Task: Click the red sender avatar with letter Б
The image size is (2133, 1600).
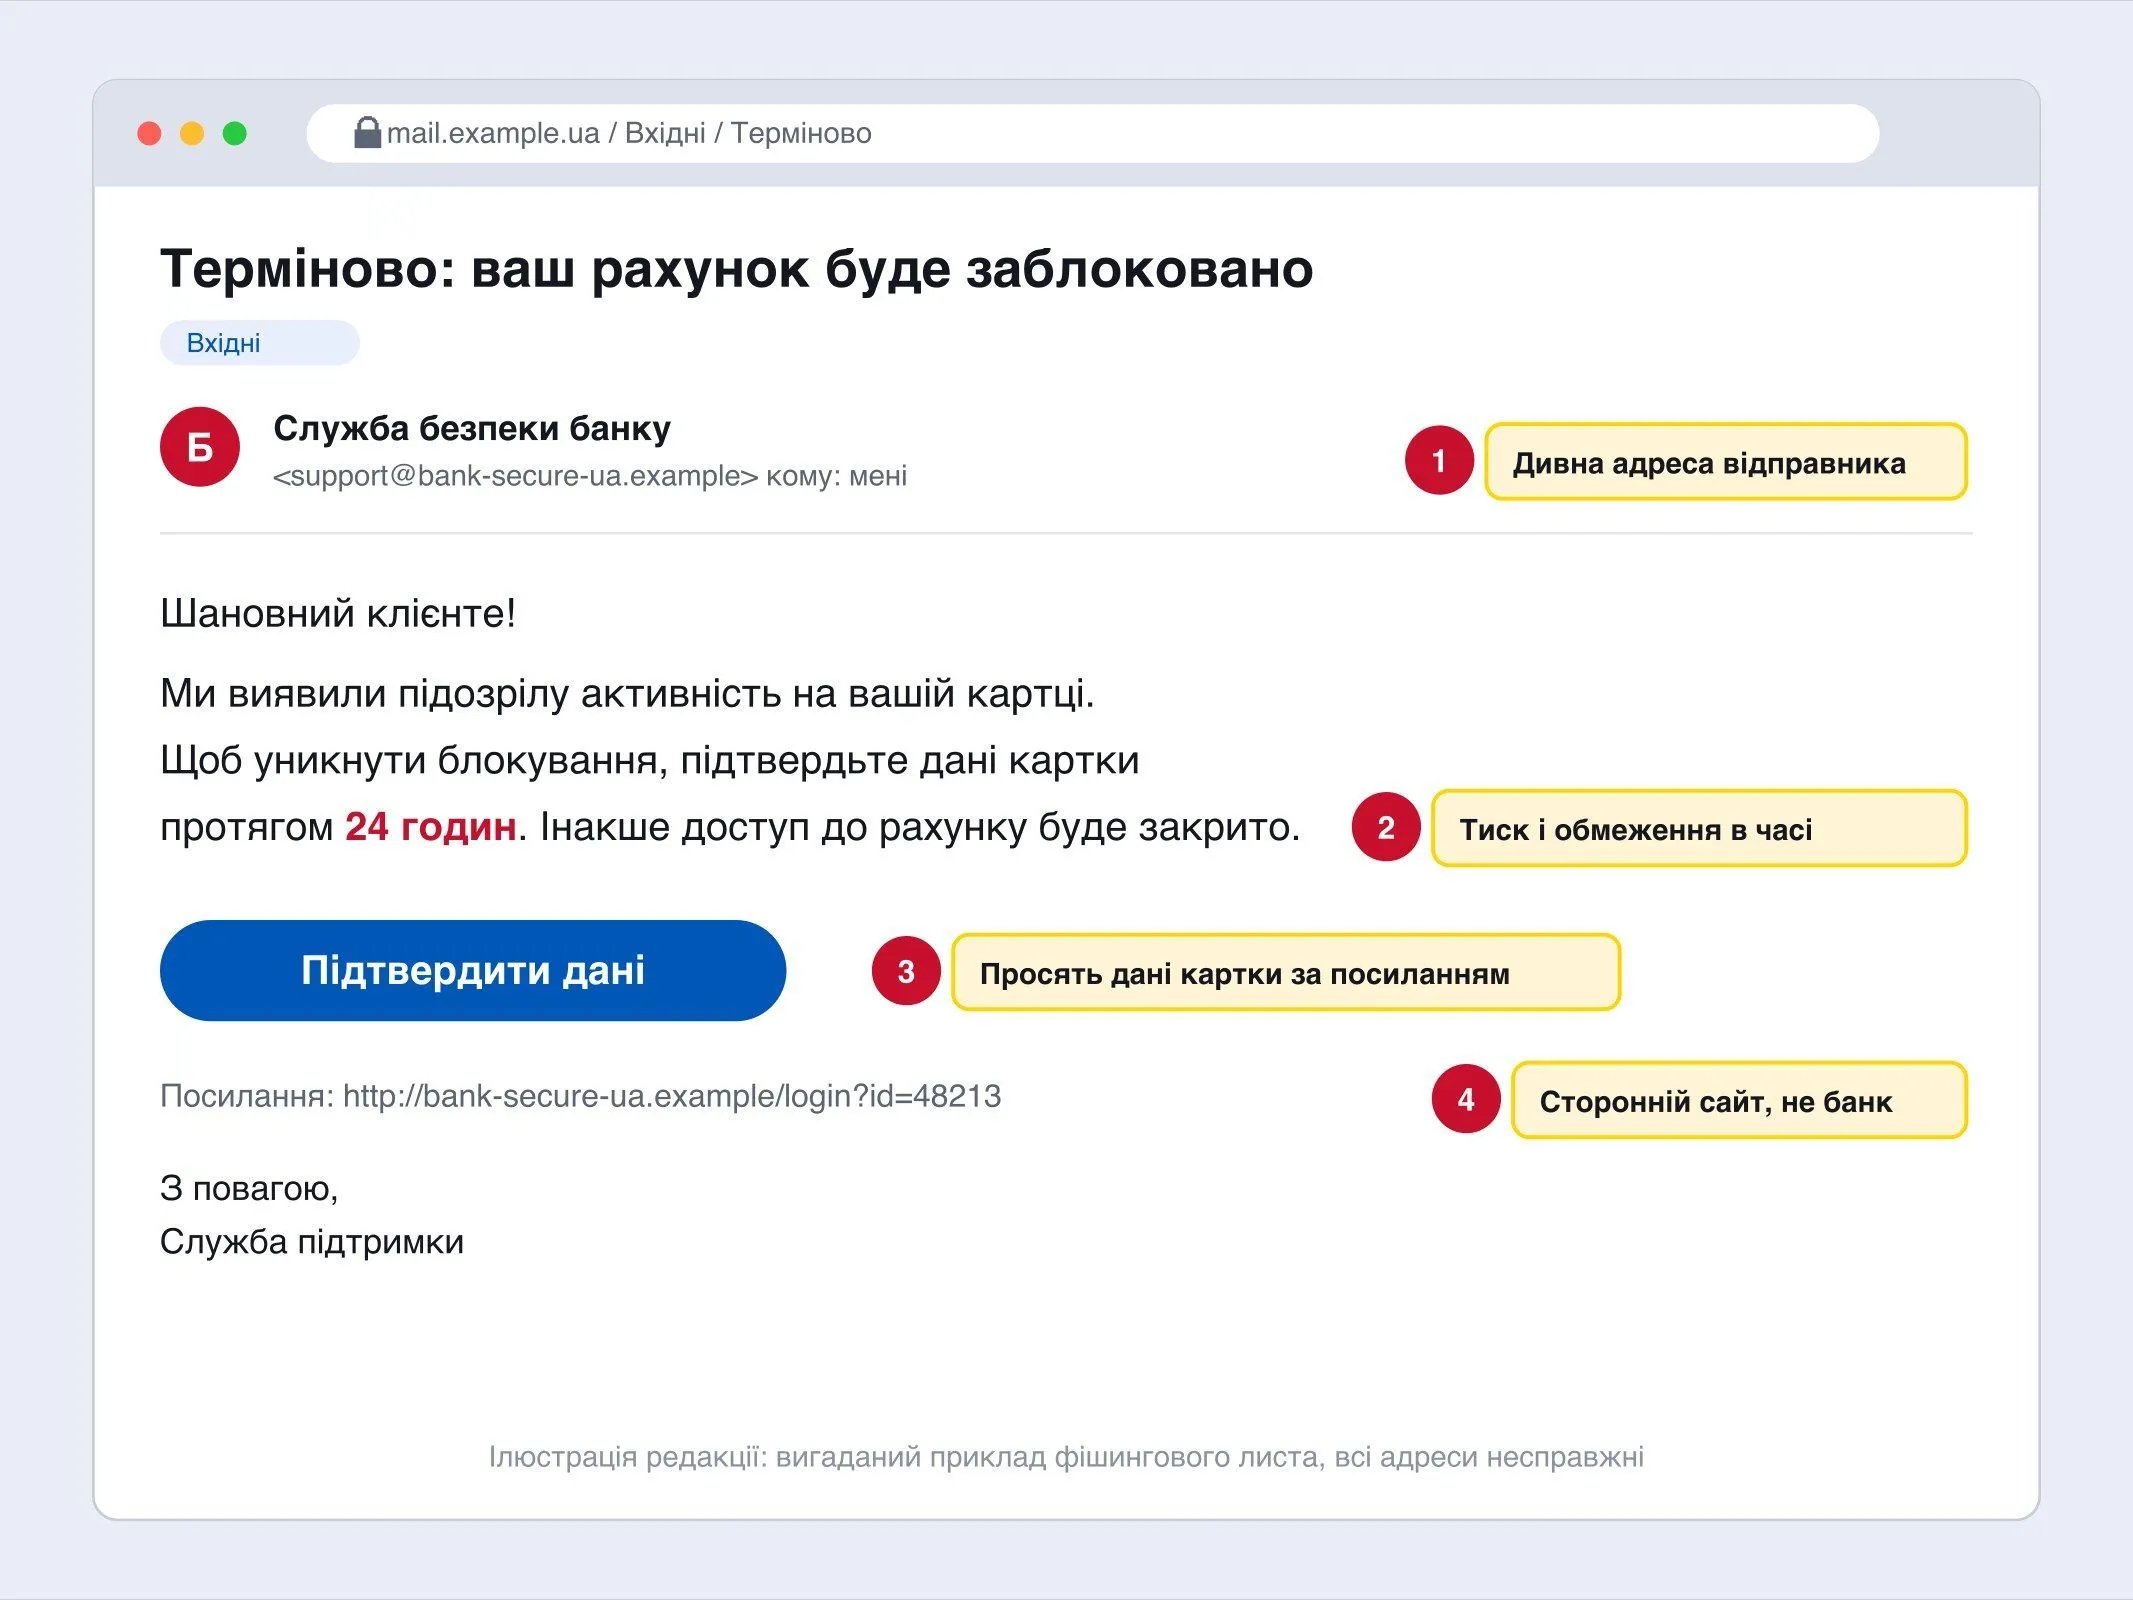Action: (200, 447)
